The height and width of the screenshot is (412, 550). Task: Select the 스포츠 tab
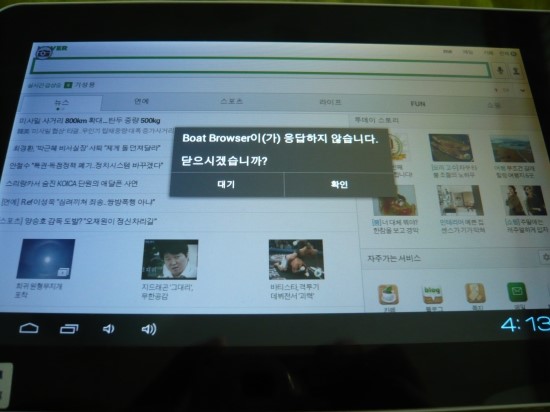232,101
